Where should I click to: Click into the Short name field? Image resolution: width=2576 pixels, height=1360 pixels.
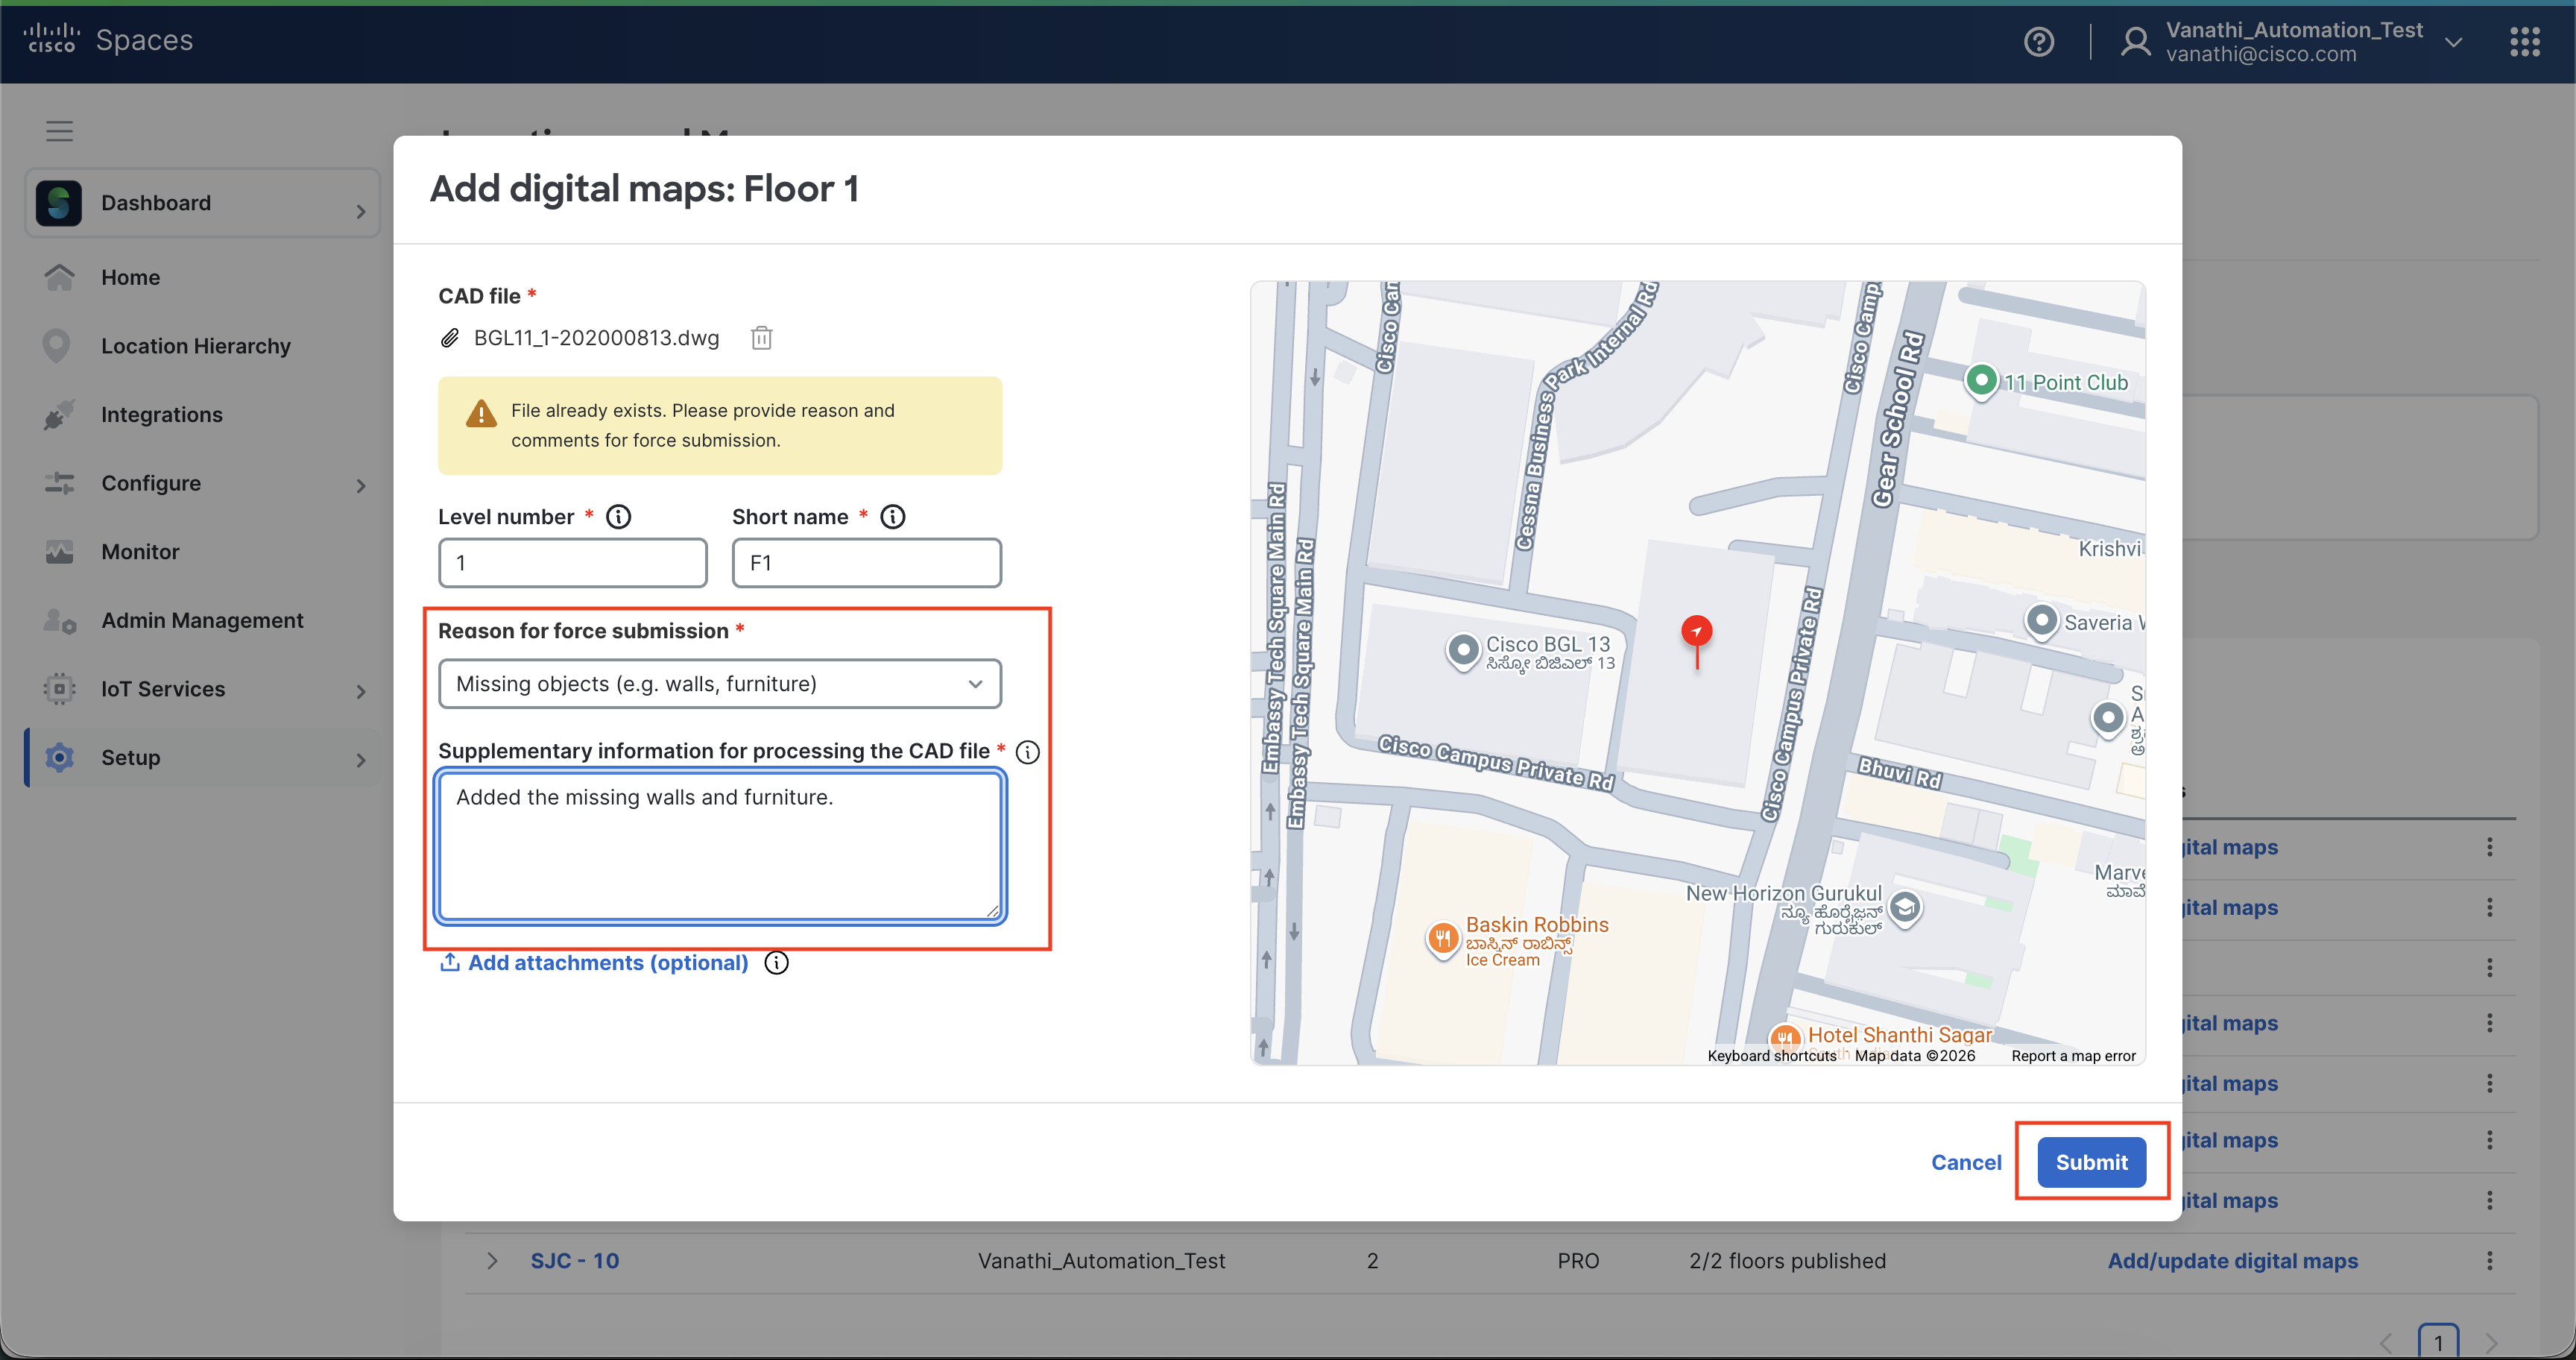coord(866,563)
